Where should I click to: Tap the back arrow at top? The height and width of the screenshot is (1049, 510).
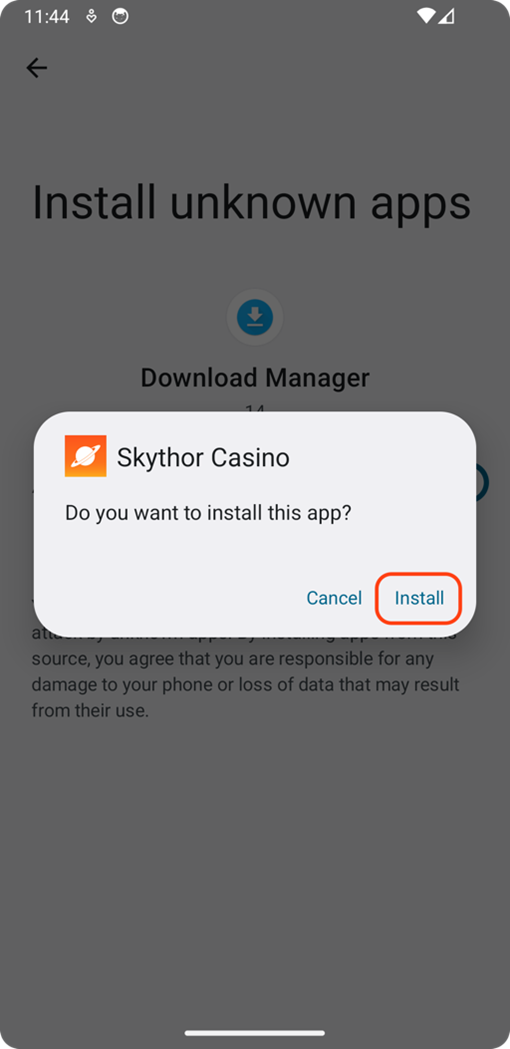coord(36,68)
